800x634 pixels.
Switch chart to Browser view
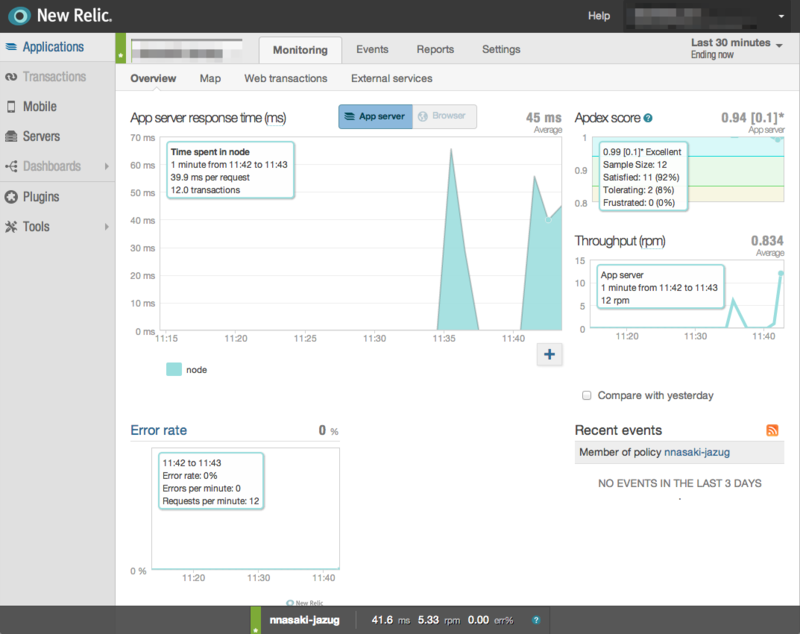pos(444,116)
